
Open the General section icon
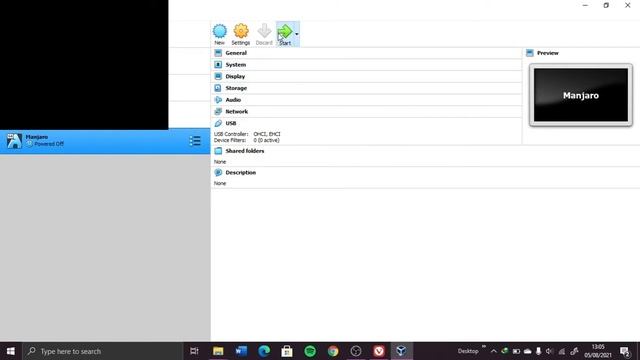point(218,53)
